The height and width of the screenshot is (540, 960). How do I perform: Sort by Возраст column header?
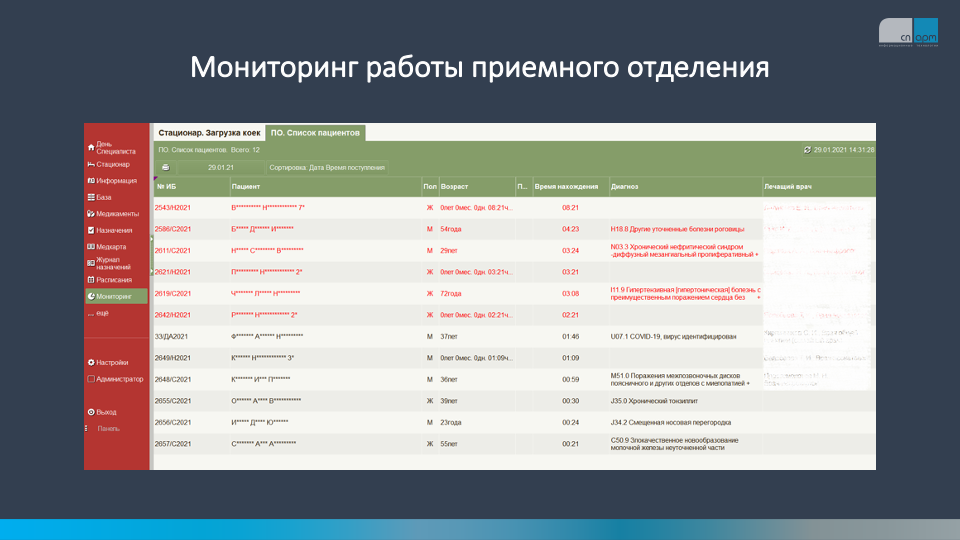477,187
